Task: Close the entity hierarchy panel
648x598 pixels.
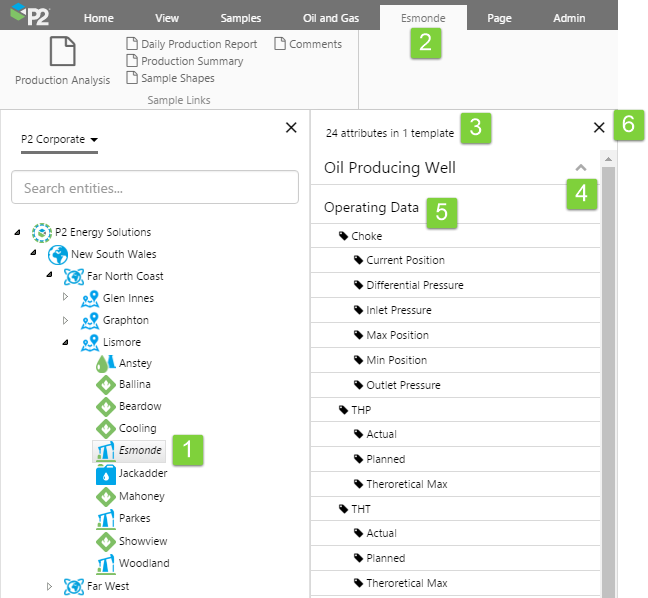Action: click(x=291, y=127)
